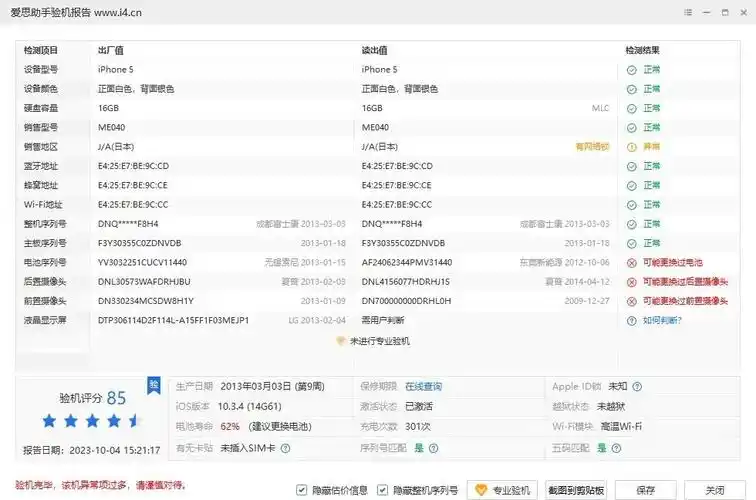
Task: Click the blue 验 ribbon badge
Action: [x=154, y=385]
